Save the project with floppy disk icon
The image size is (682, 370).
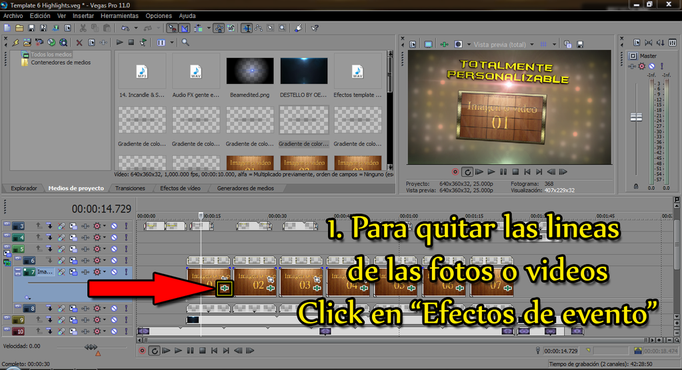[31, 28]
